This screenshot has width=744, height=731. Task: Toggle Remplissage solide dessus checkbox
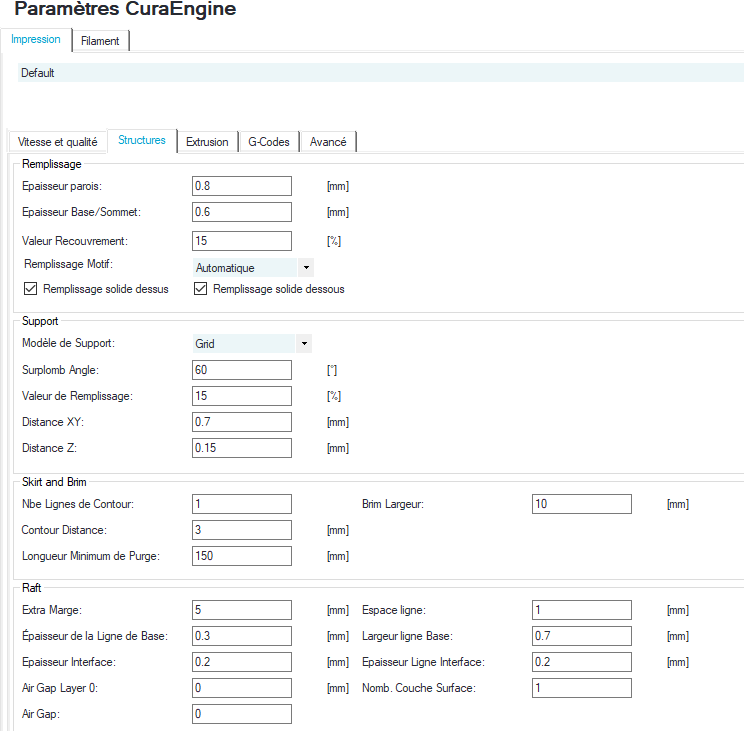[30, 288]
